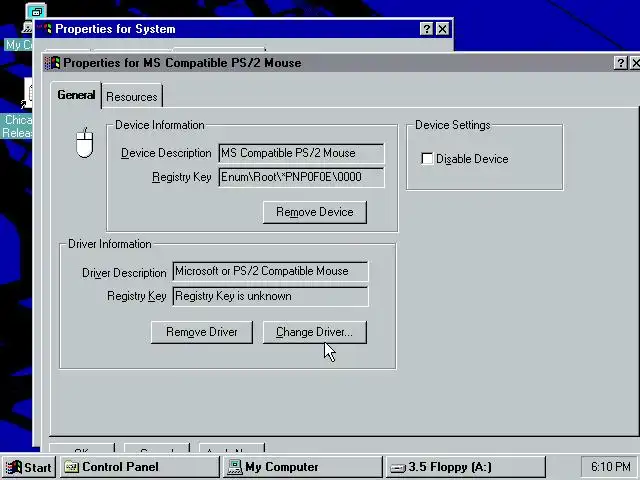Click the Device Description field
This screenshot has height=480, width=640.
[302, 153]
